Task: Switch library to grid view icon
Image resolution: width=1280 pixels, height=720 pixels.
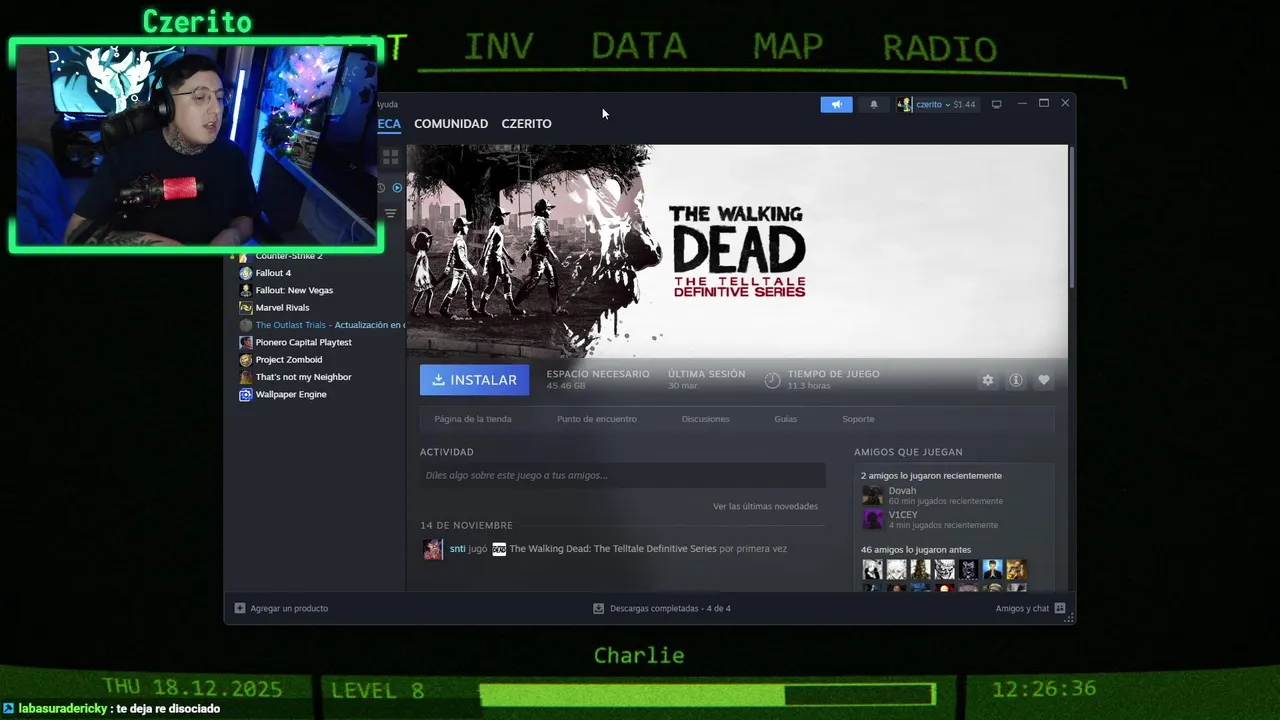Action: point(391,157)
